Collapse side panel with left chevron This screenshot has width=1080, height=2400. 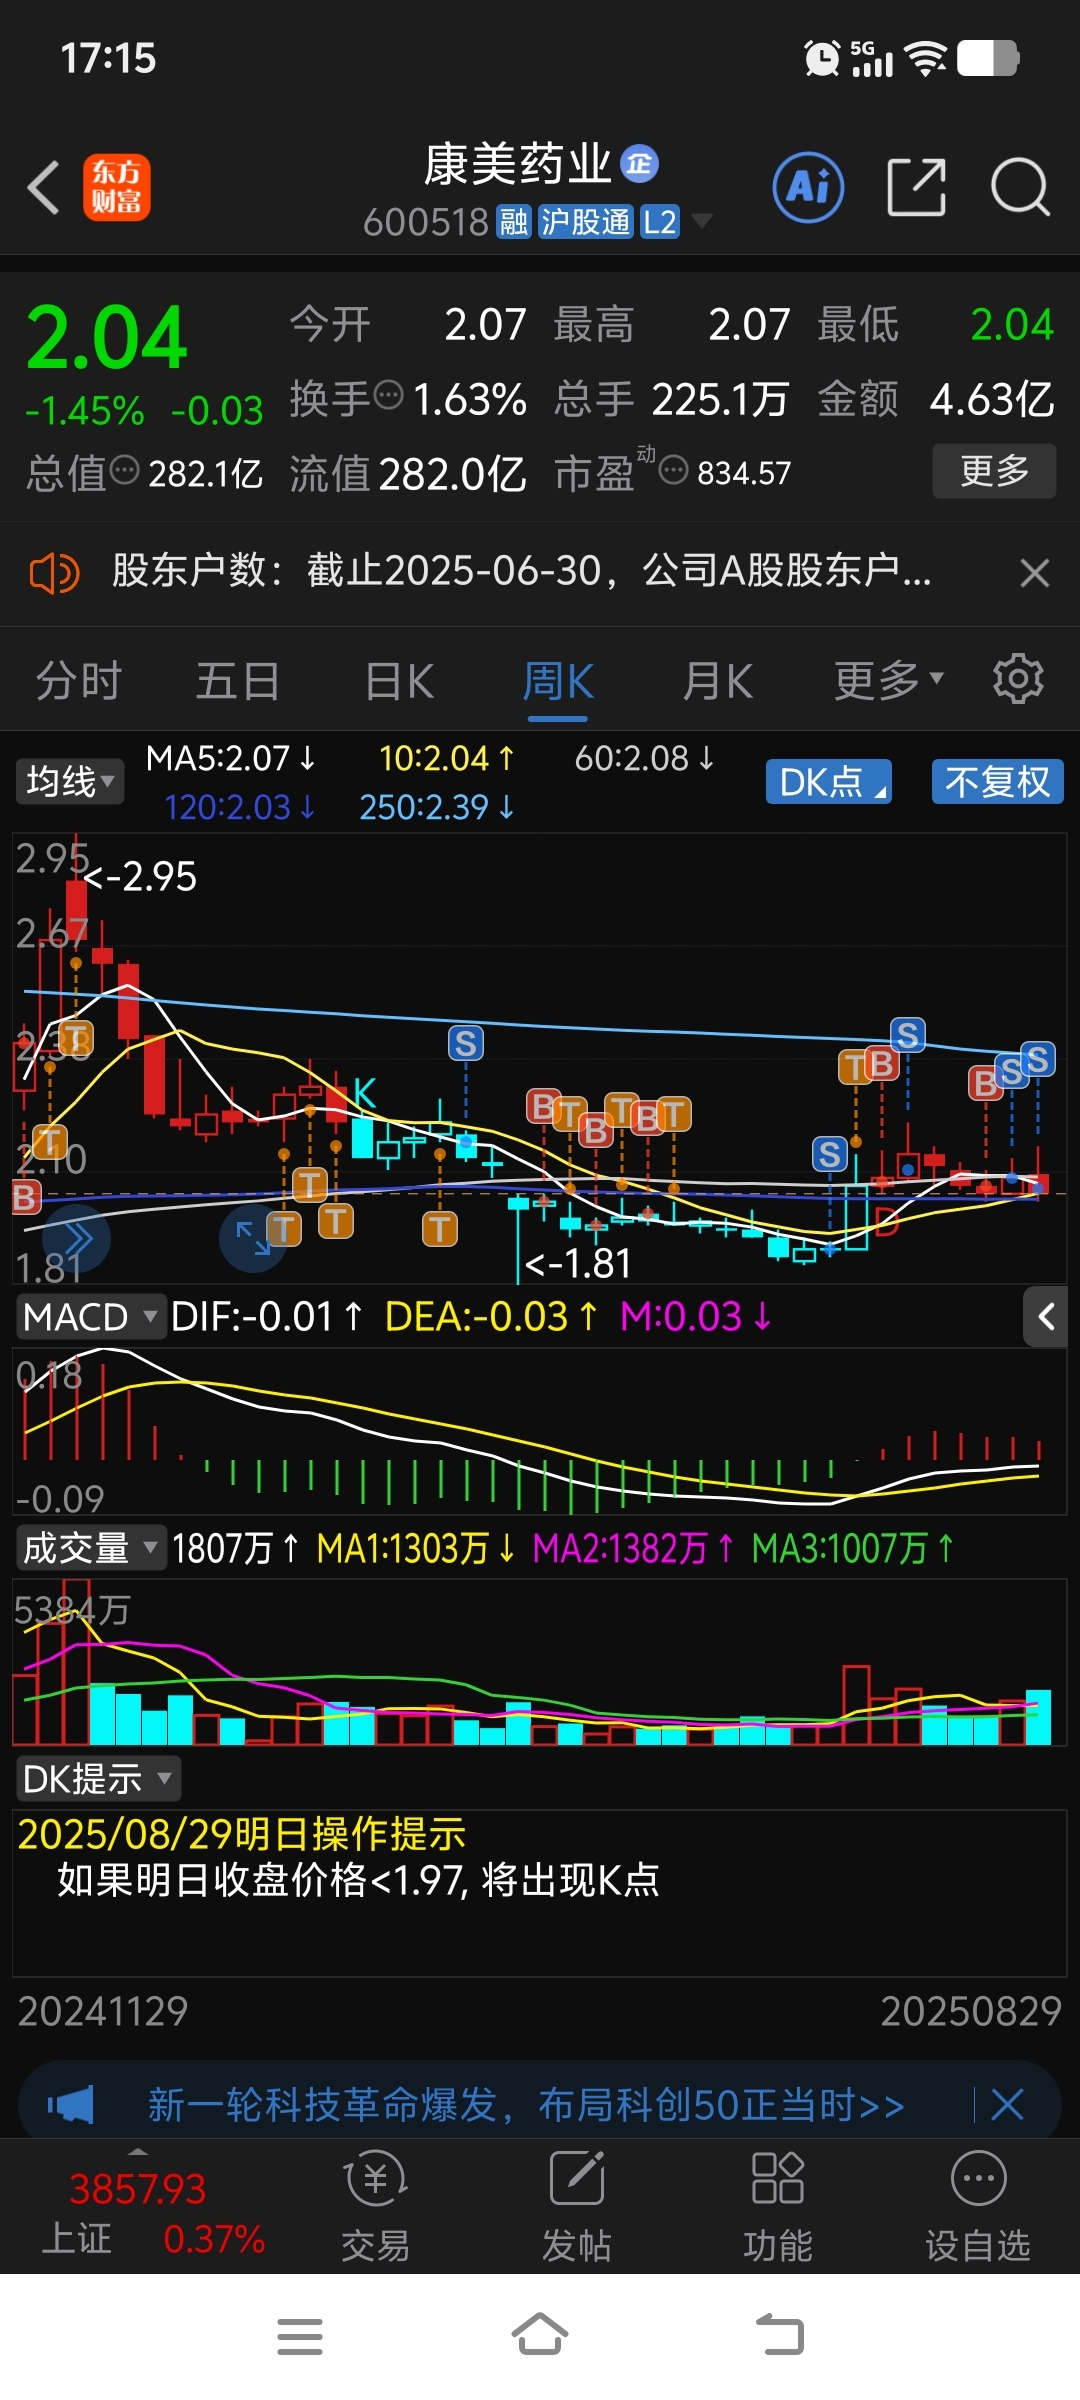[1046, 1317]
